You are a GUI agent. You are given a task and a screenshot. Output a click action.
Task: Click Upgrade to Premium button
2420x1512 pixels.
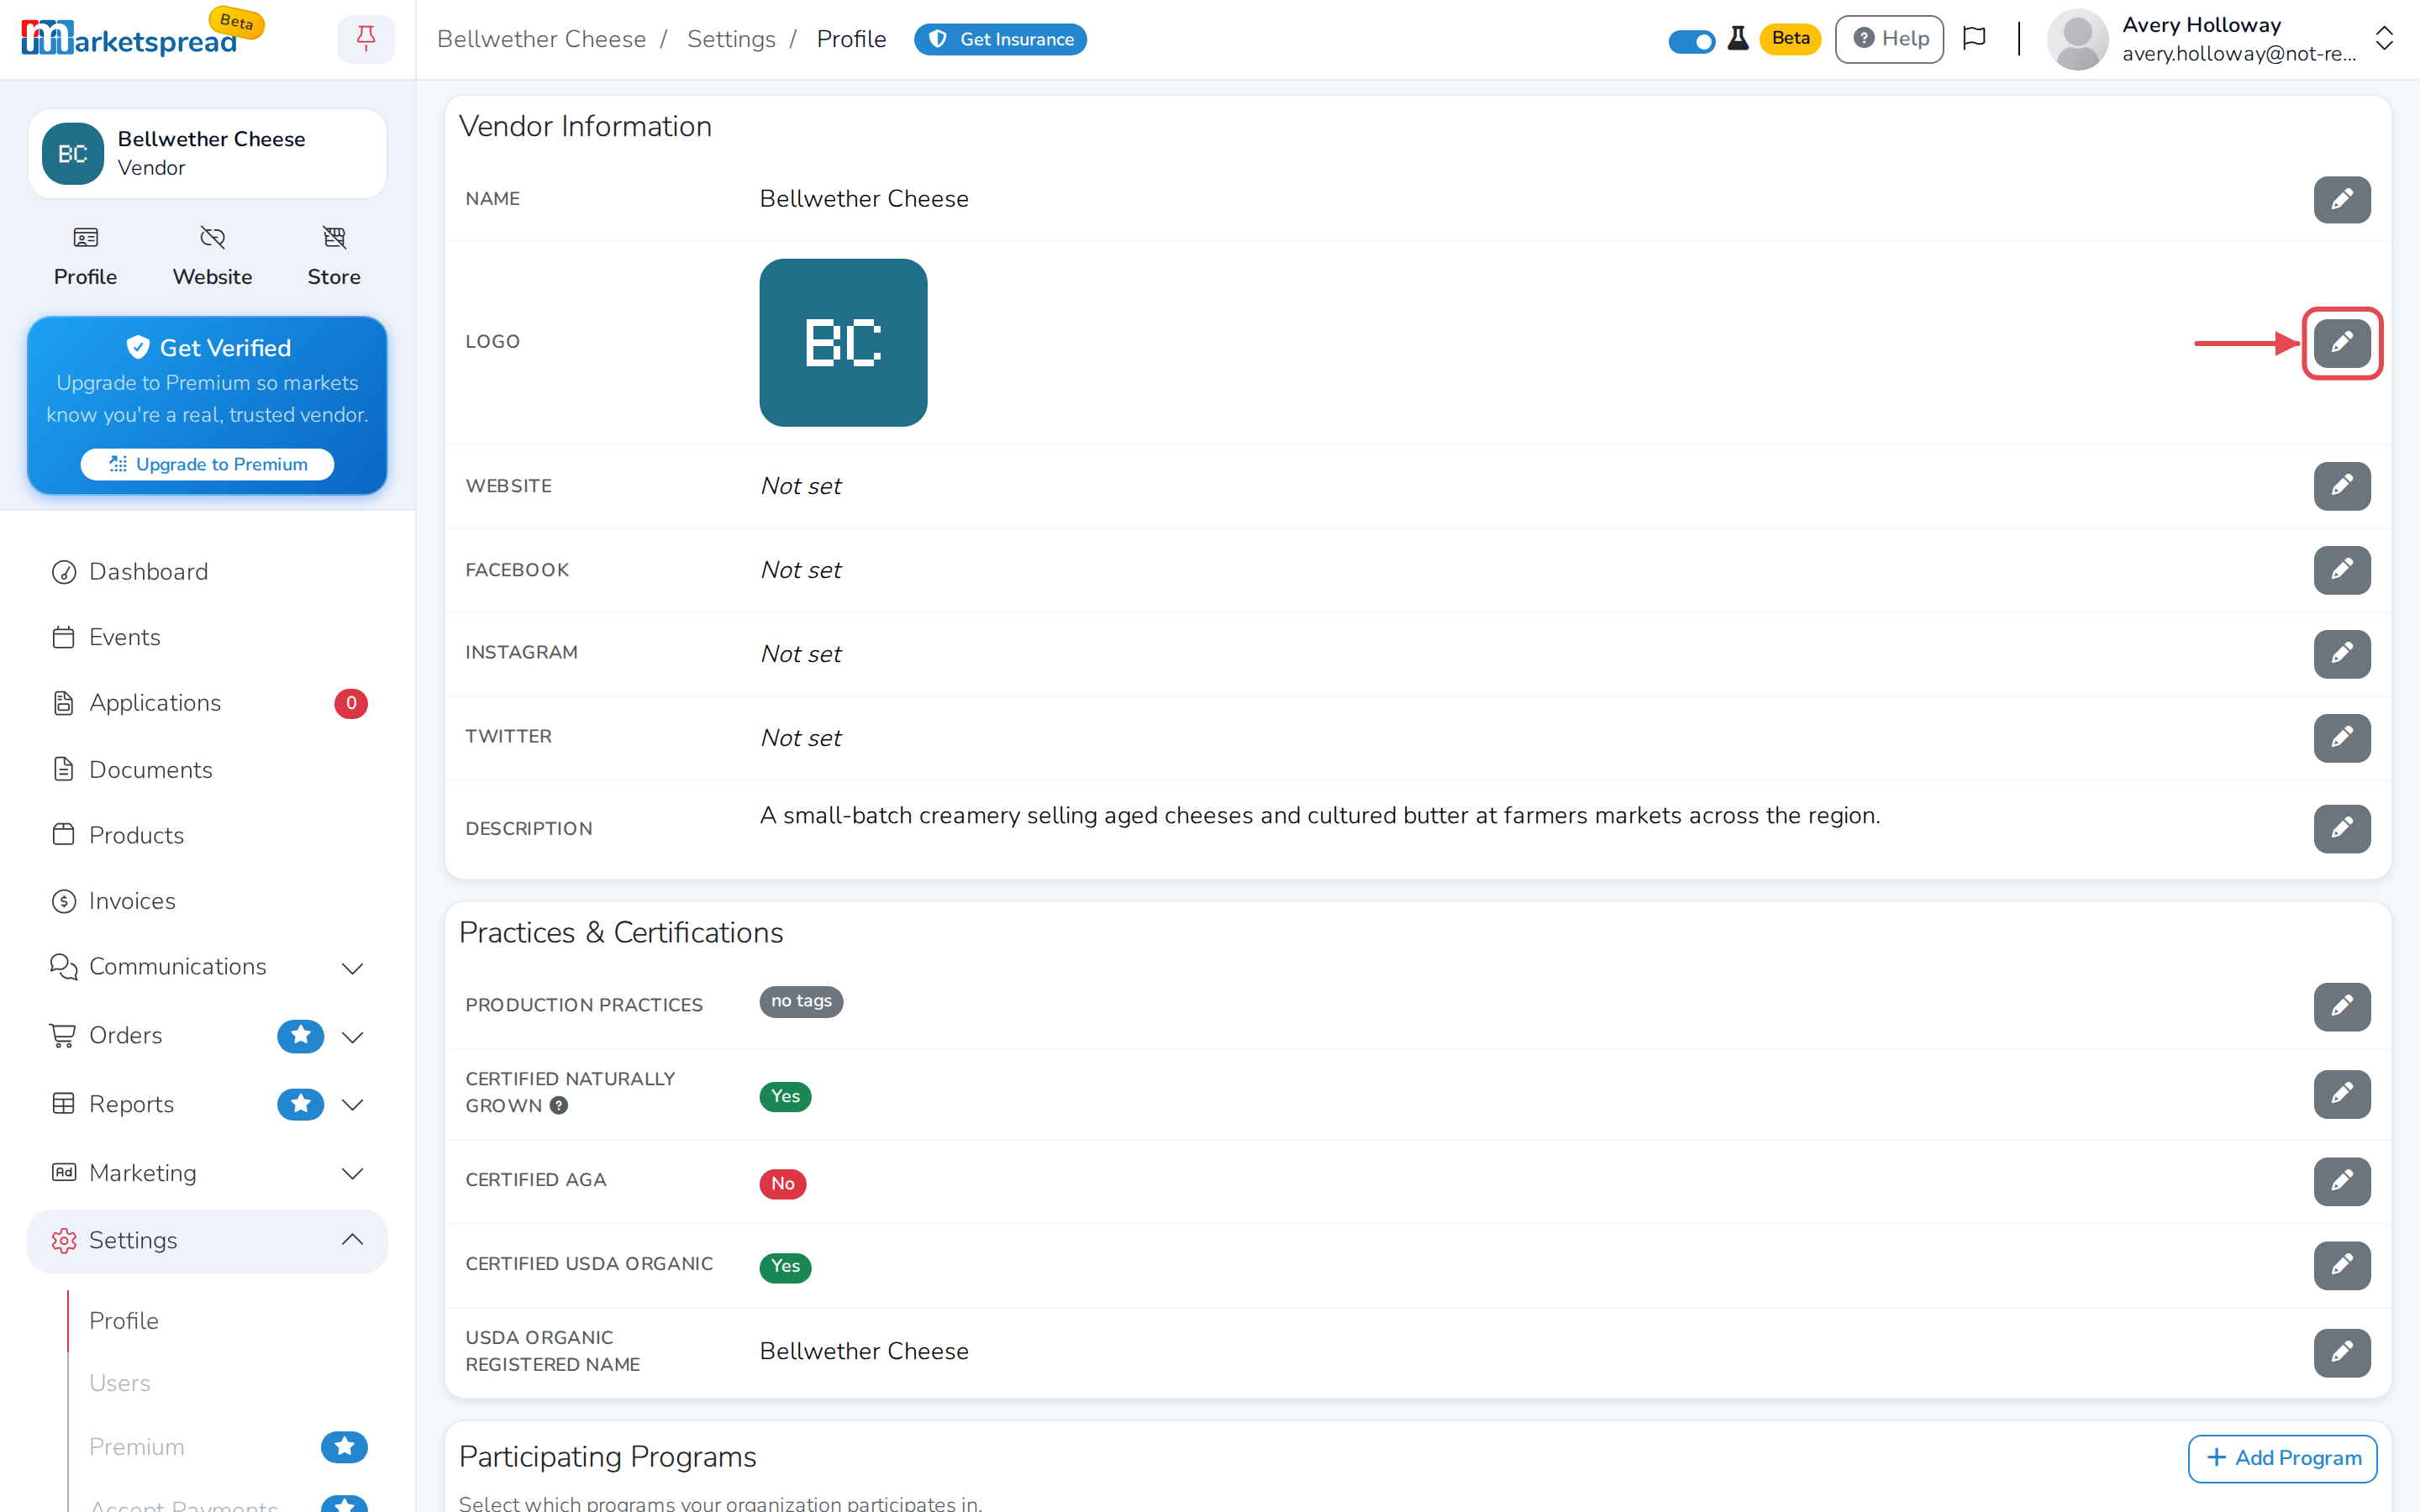click(x=207, y=464)
